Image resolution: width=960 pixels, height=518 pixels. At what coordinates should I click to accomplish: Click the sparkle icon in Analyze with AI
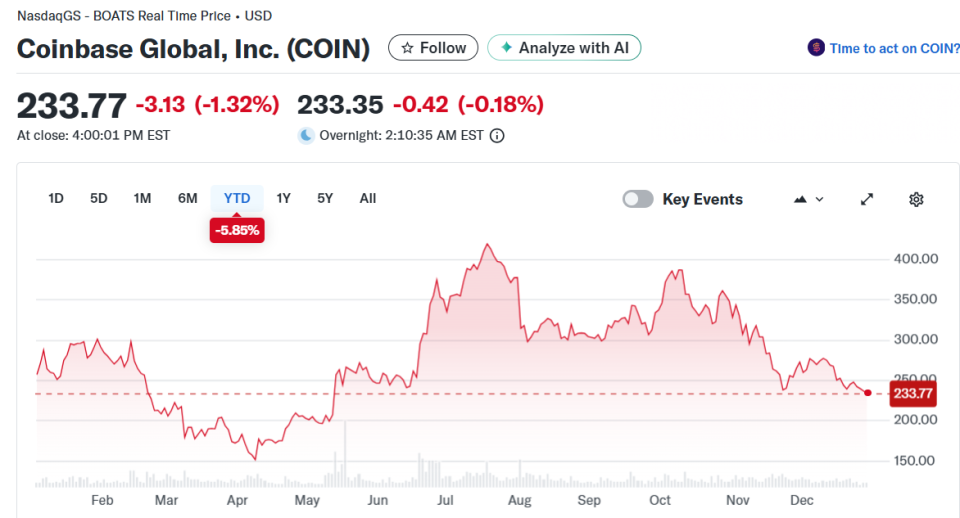(x=507, y=48)
